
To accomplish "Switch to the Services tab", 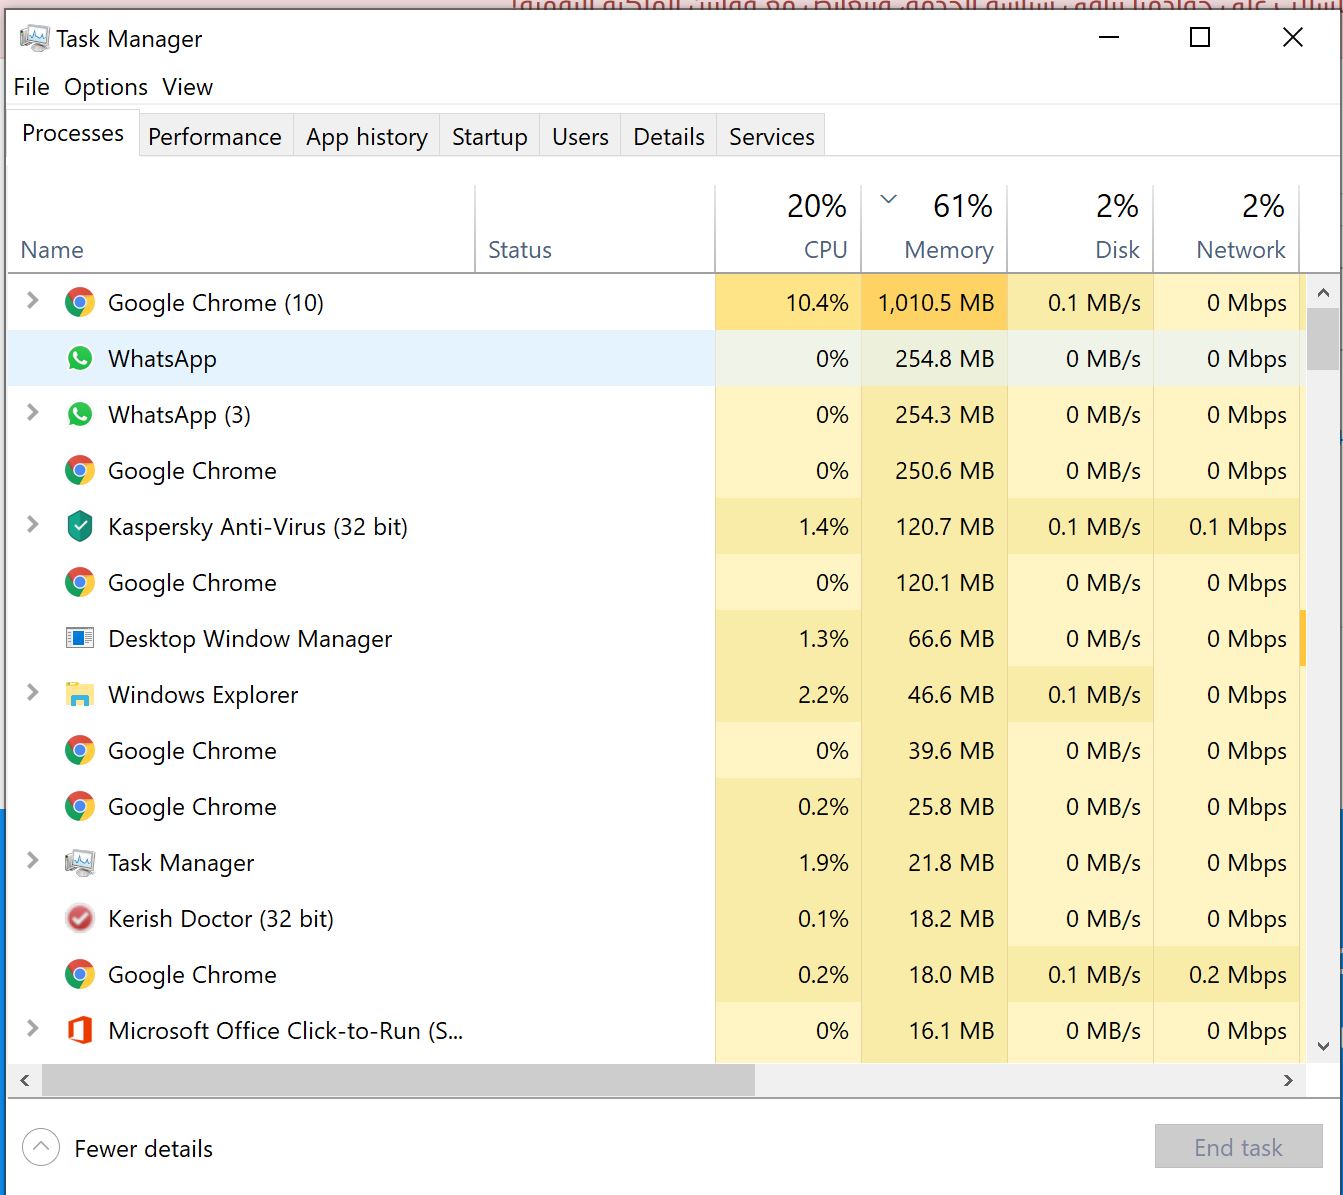I will point(772,137).
